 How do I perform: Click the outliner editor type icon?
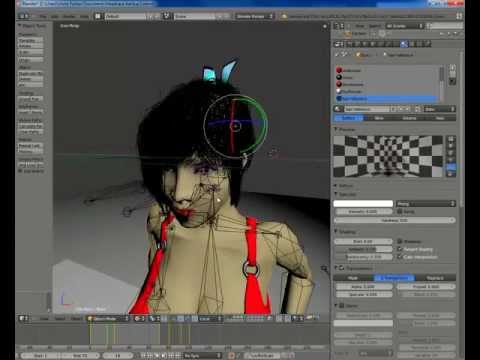[x=339, y=26]
